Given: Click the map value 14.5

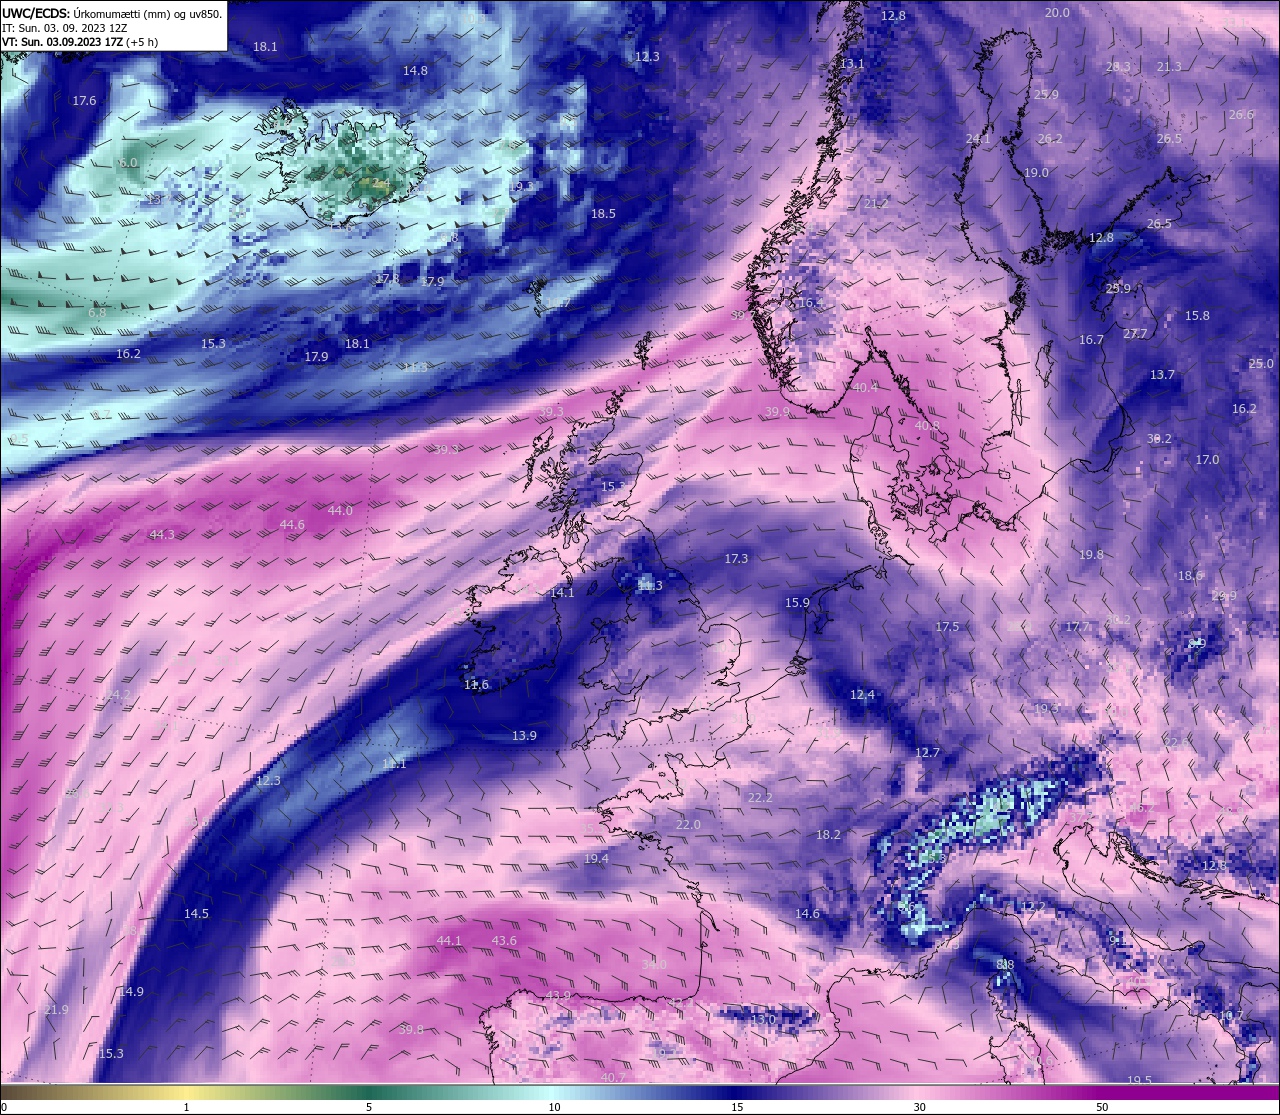Looking at the screenshot, I should click(x=196, y=914).
